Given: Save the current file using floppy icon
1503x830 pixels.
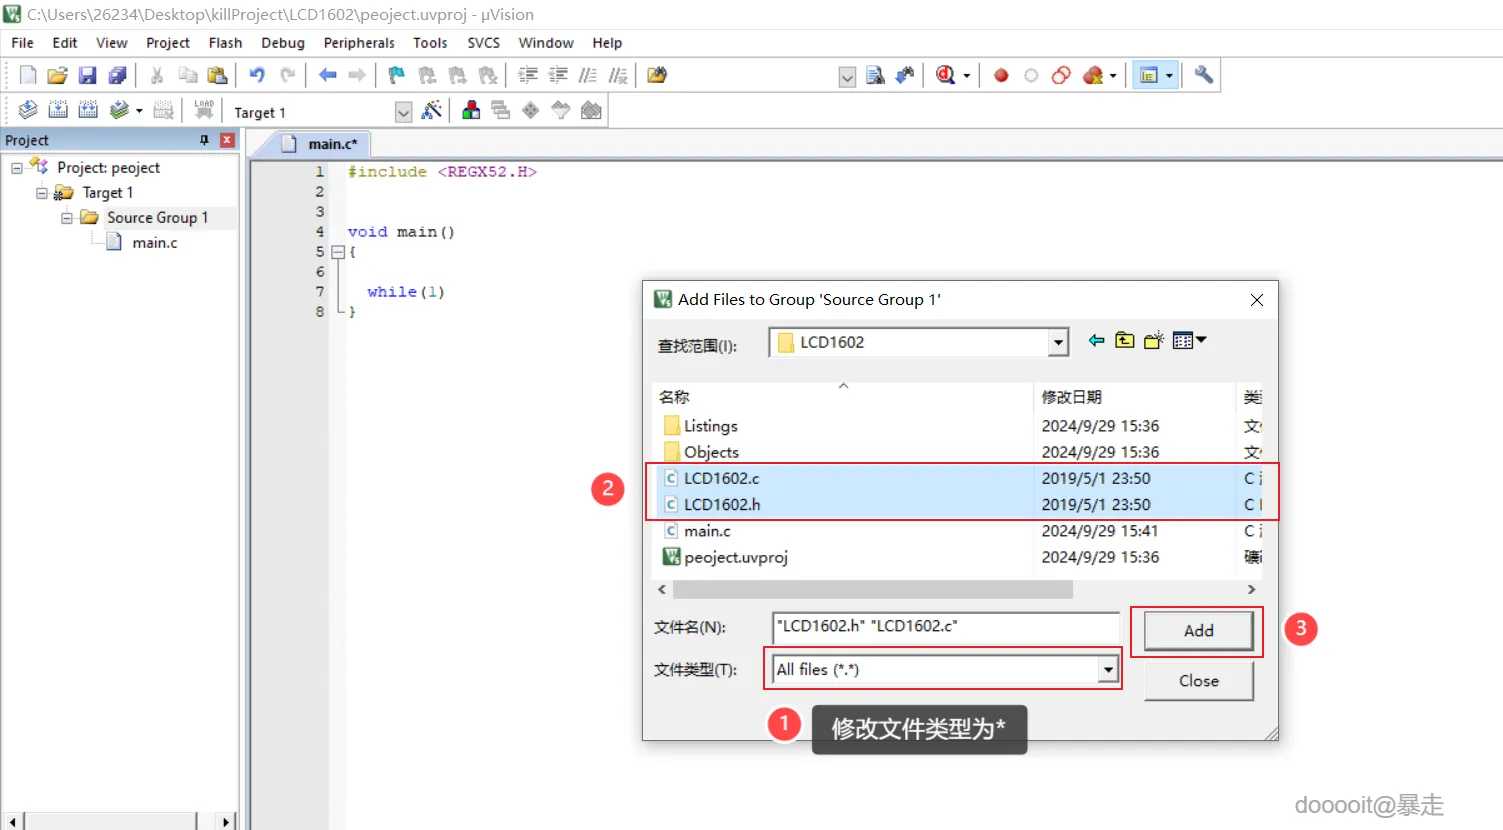Looking at the screenshot, I should pos(88,75).
